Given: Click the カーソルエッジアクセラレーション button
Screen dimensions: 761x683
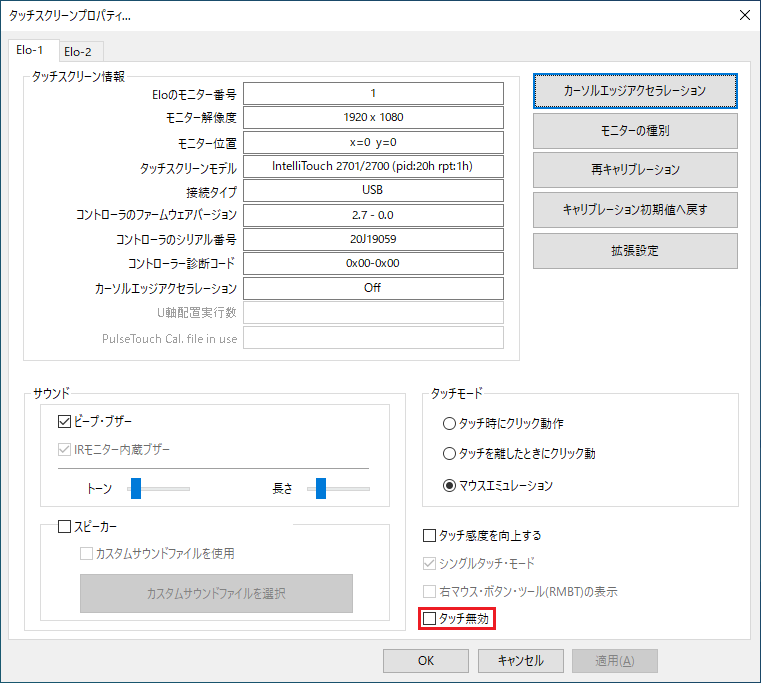Looking at the screenshot, I should point(635,90).
